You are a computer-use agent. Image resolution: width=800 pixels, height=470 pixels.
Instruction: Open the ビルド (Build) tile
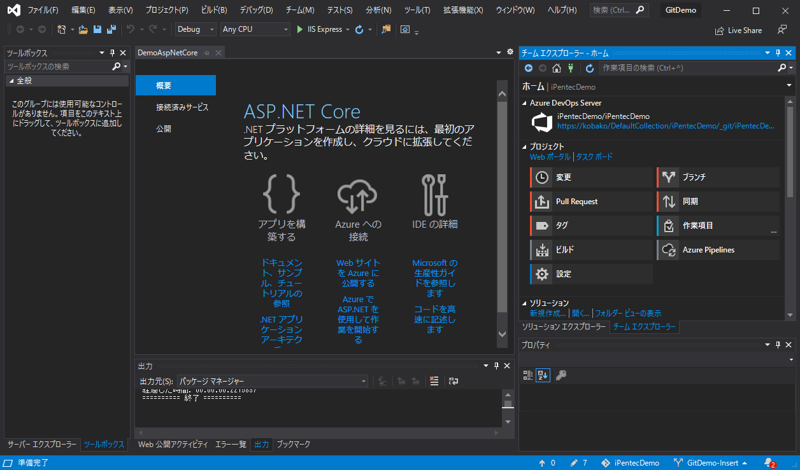tap(591, 250)
